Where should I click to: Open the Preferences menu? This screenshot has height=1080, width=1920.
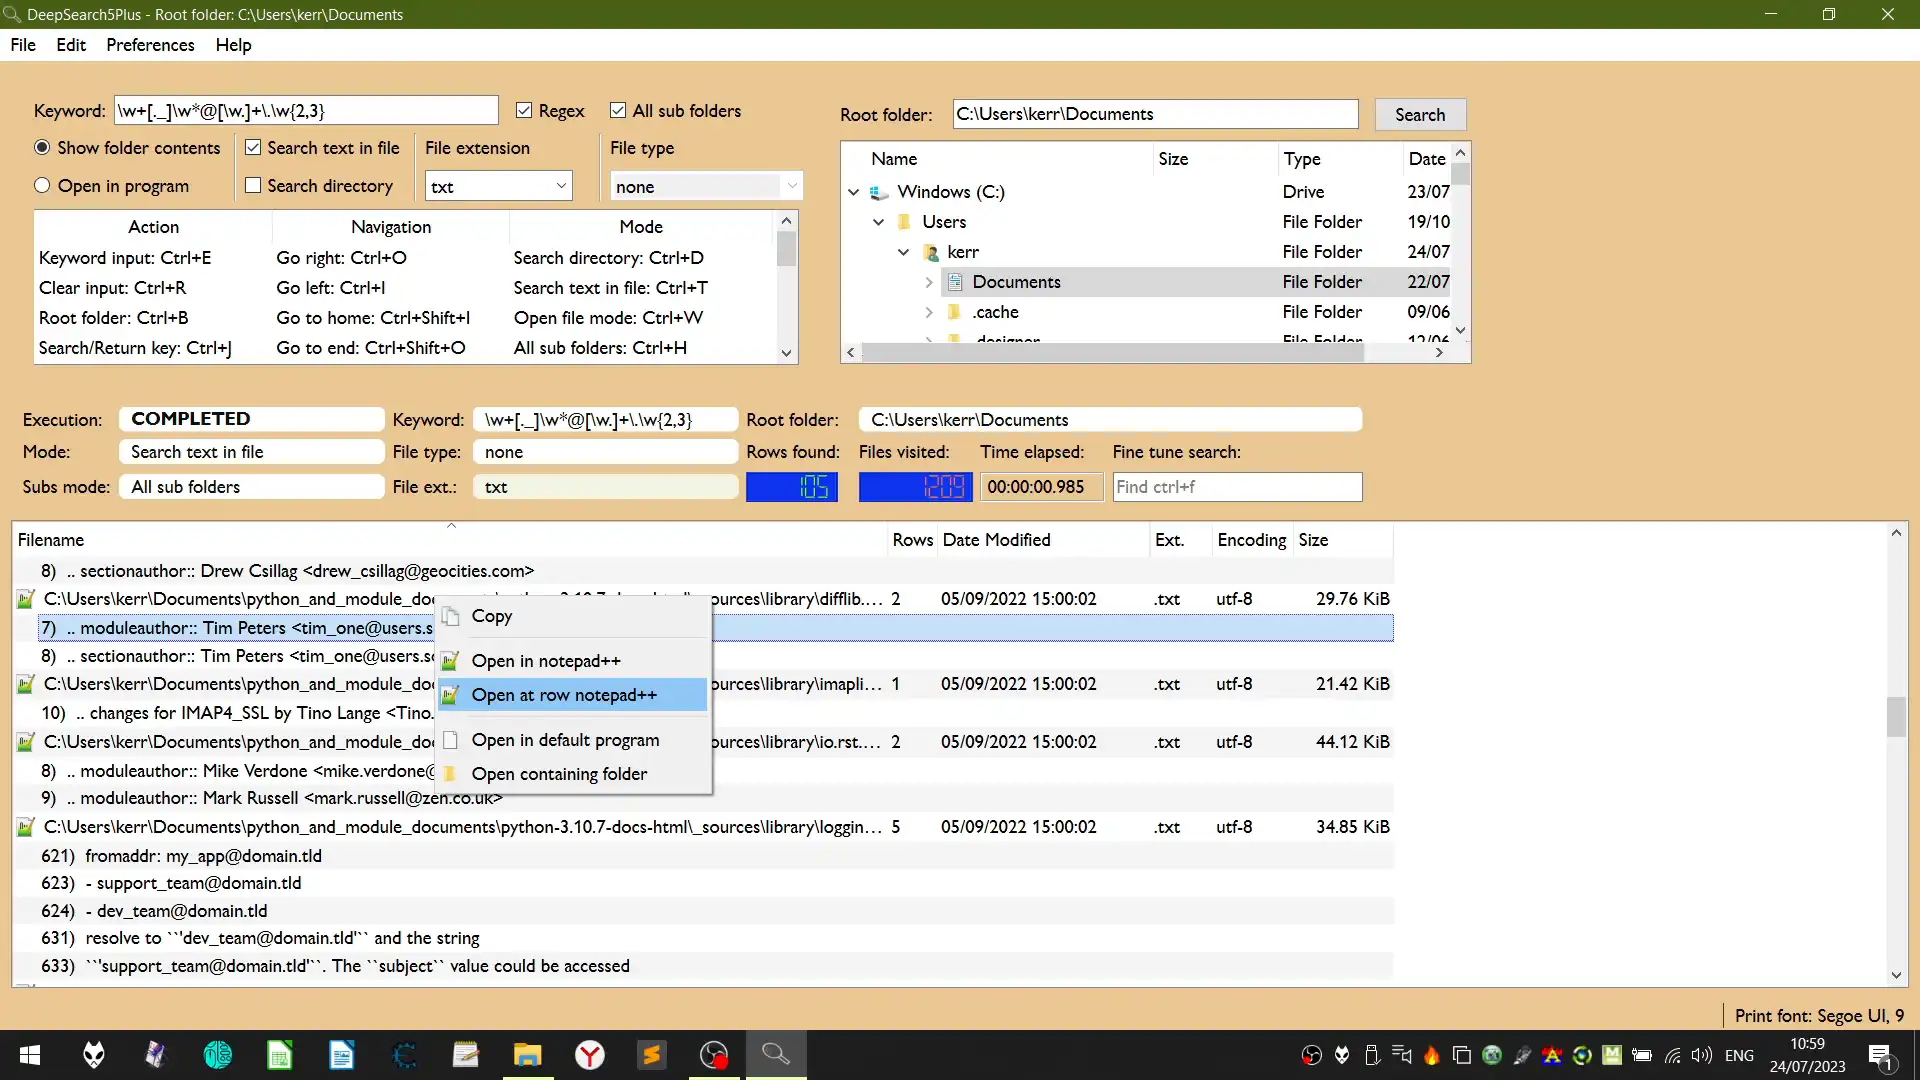coord(150,45)
